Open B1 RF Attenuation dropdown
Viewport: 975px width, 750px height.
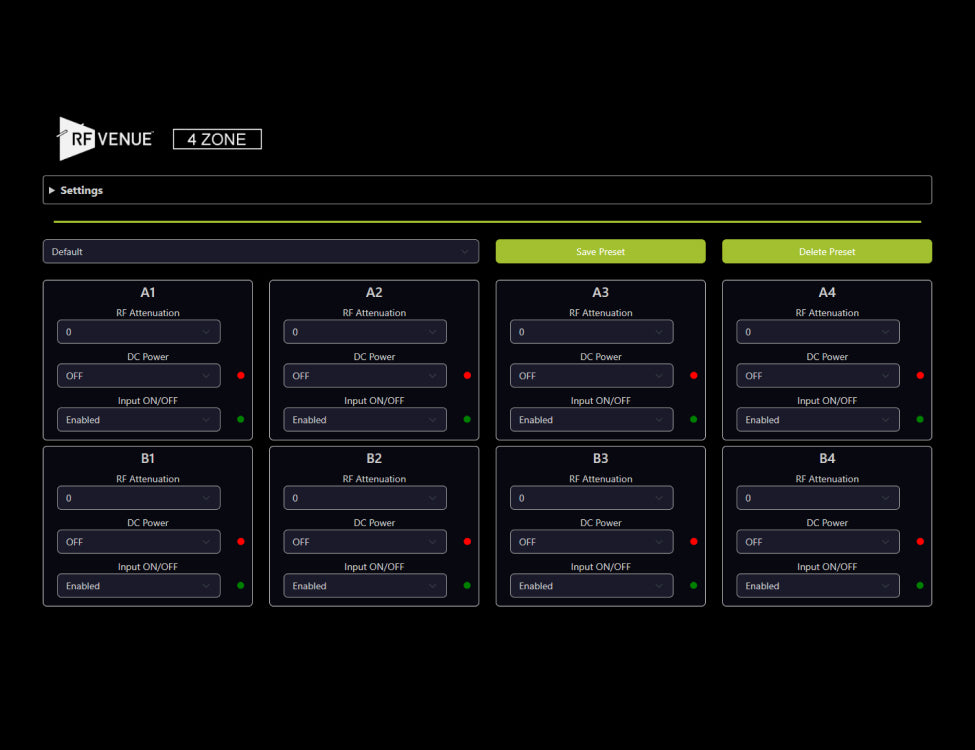[x=139, y=498]
